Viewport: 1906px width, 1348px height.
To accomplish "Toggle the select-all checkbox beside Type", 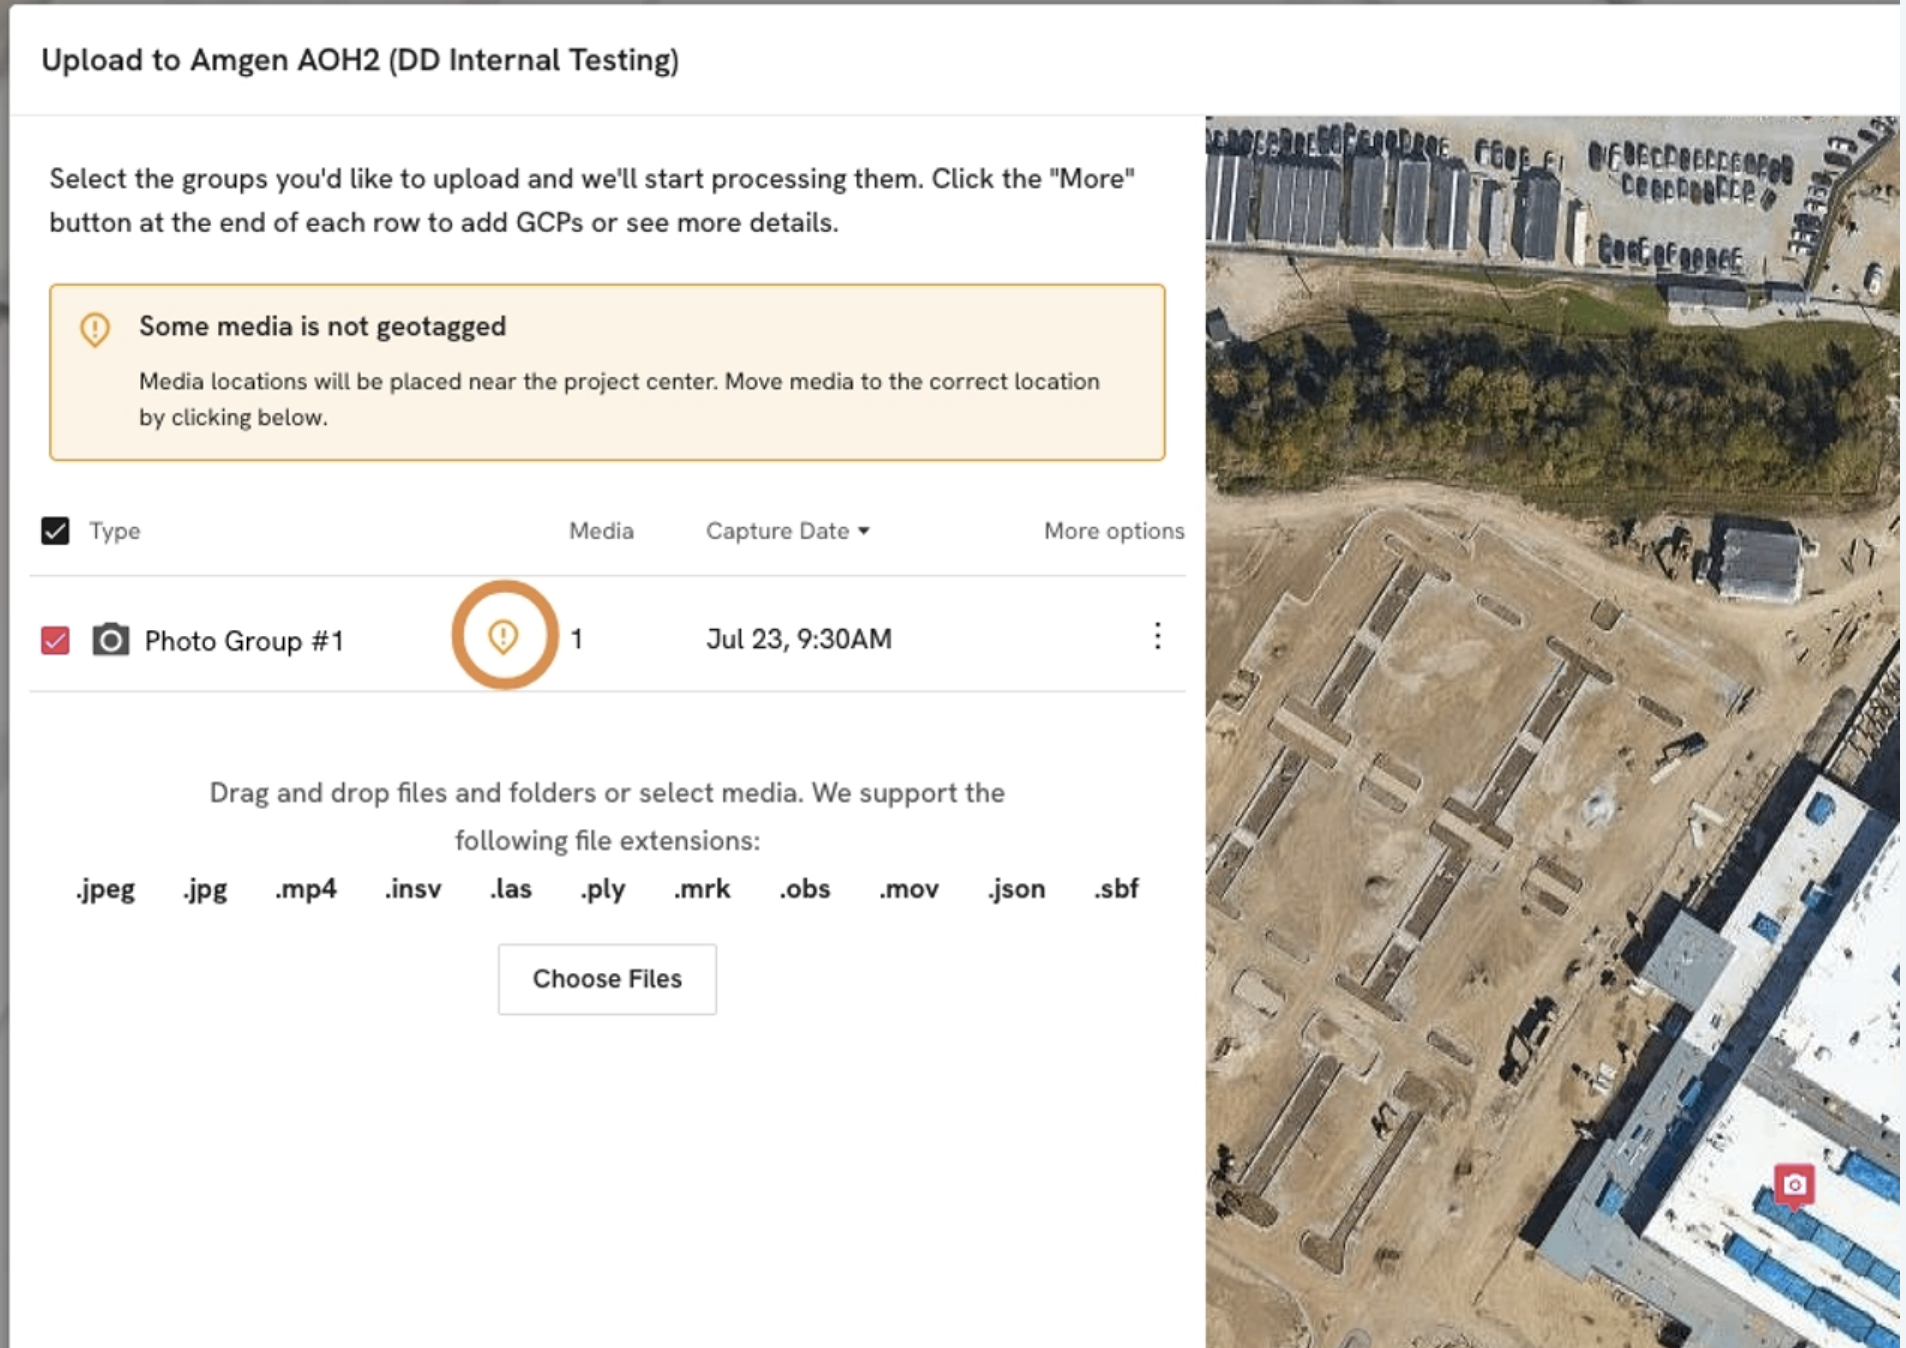I will click(x=55, y=531).
